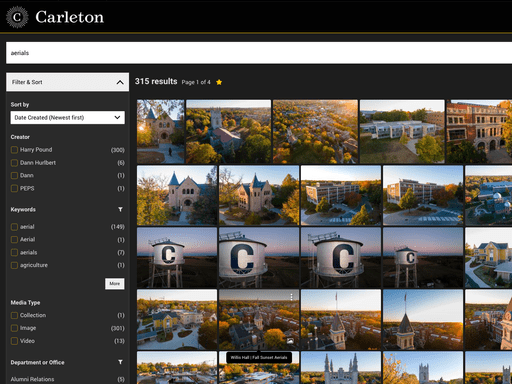Check the lowercase aerial keyword (149)
512x384 pixels.
coord(14,227)
